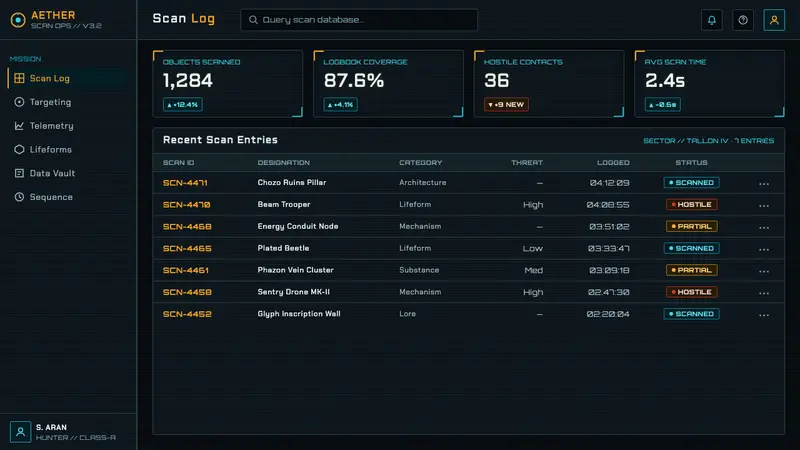The image size is (800, 450).
Task: Select the Chozo Ruins Pillar designation
Action: click(292, 183)
